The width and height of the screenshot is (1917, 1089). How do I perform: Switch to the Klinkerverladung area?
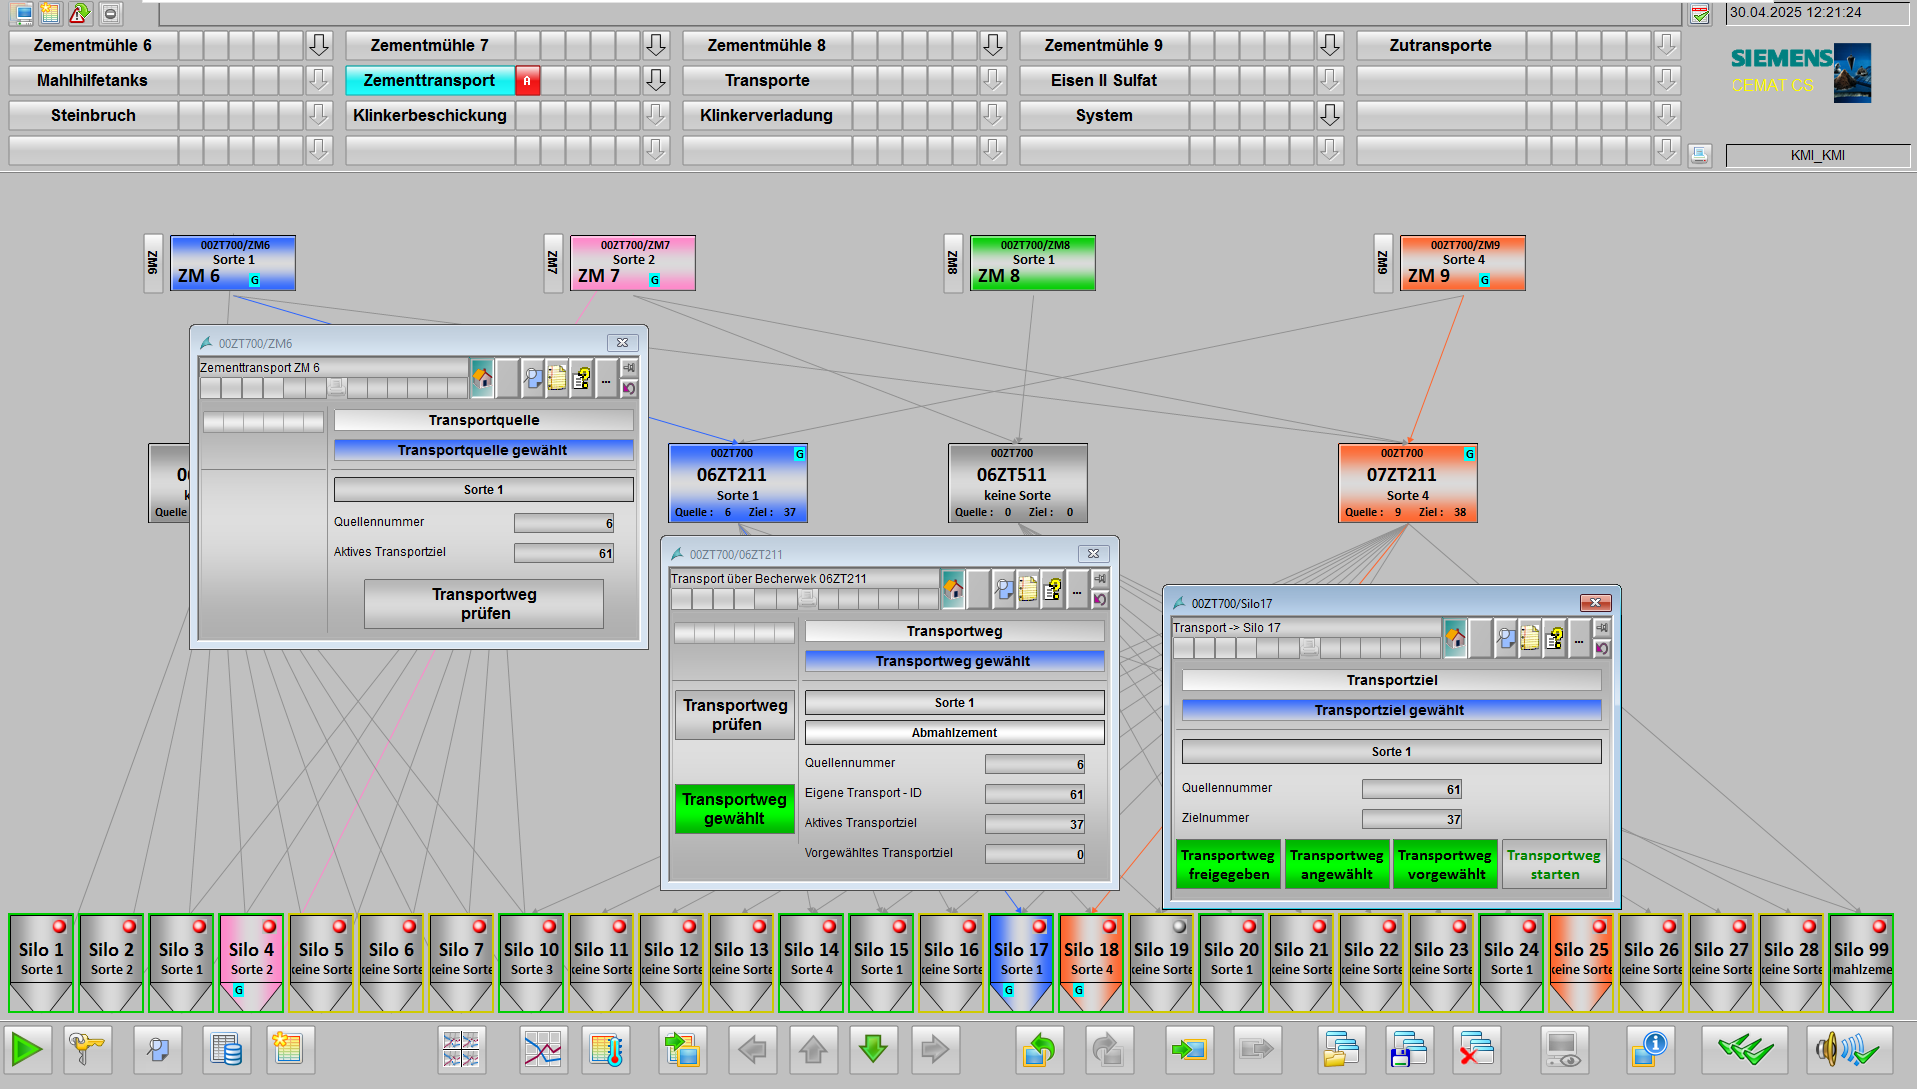[x=766, y=115]
